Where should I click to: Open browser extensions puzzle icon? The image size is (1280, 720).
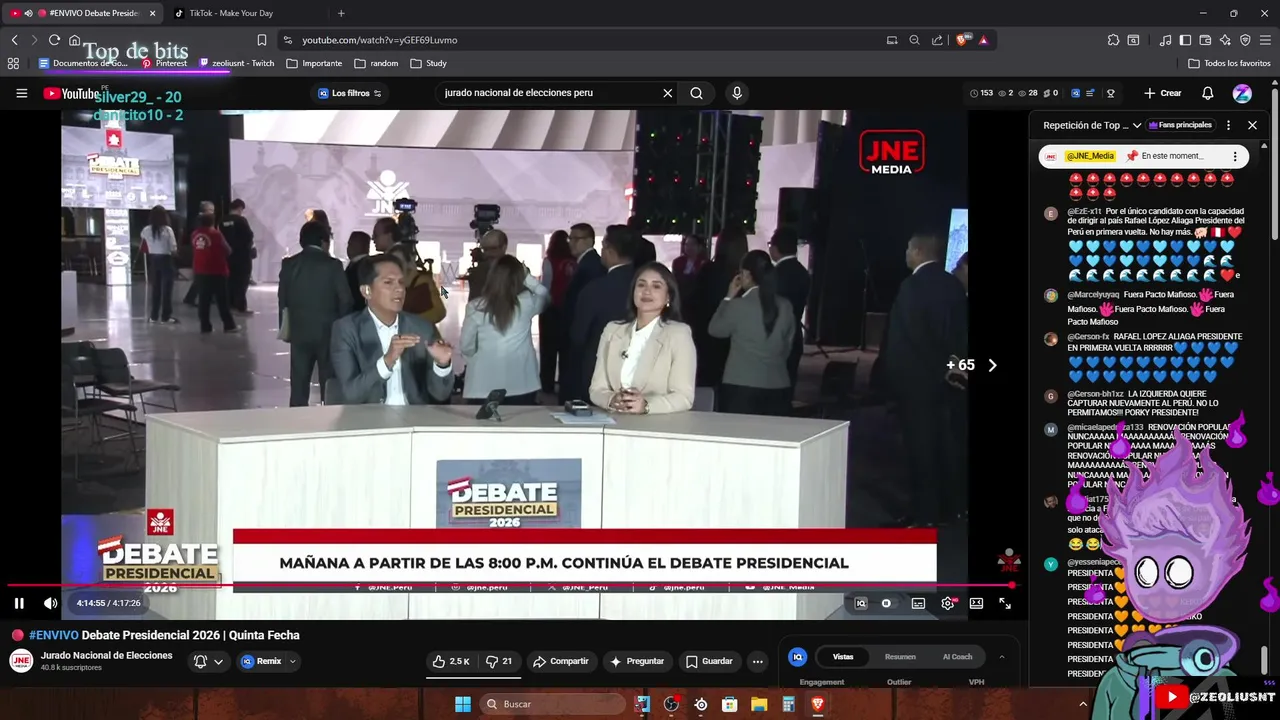point(1113,40)
